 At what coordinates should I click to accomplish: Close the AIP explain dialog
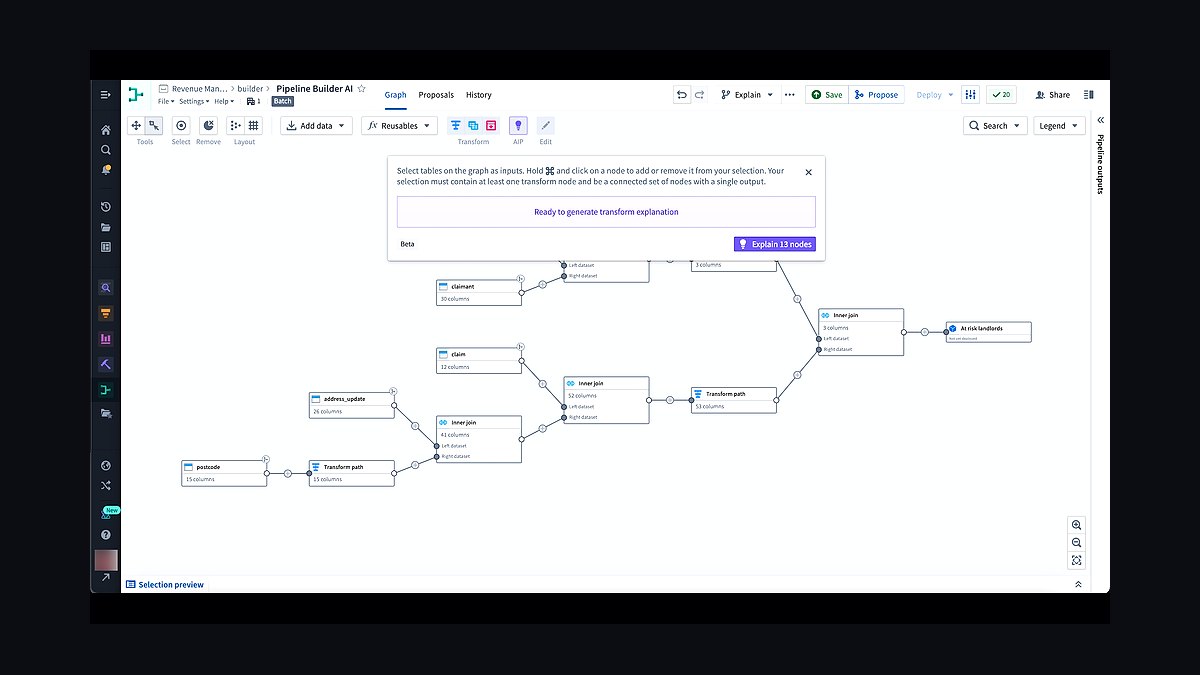pos(809,172)
